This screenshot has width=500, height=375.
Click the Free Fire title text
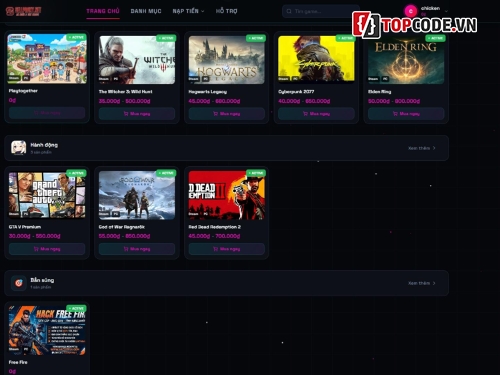(18, 362)
